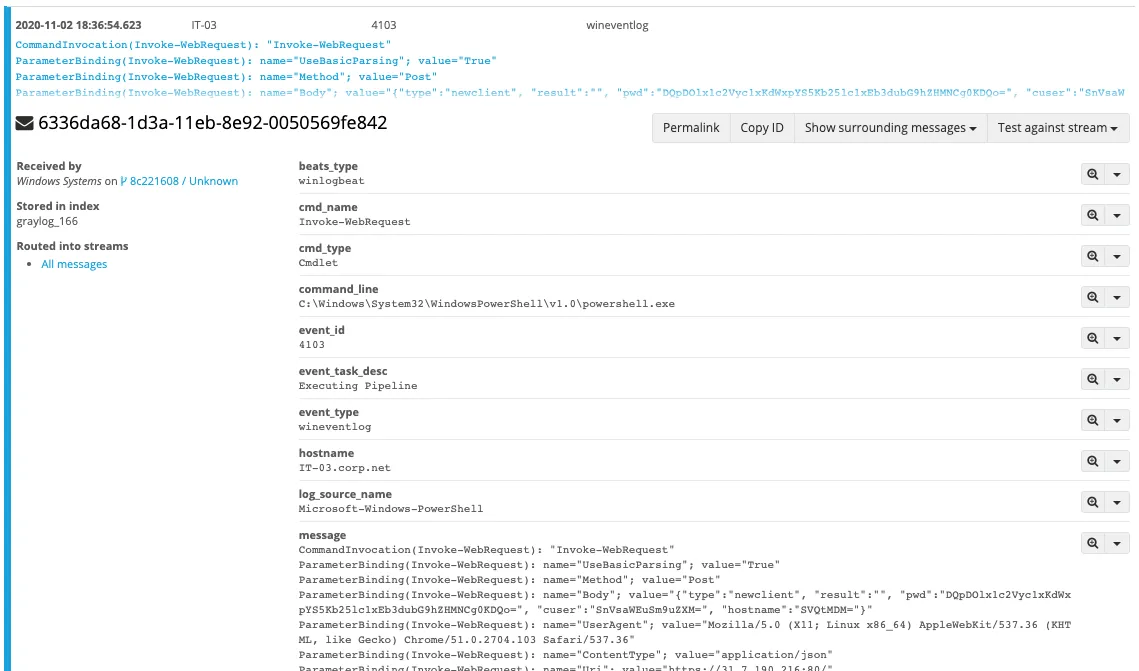
Task: Click the IT-03 source cell
Action: tap(204, 25)
